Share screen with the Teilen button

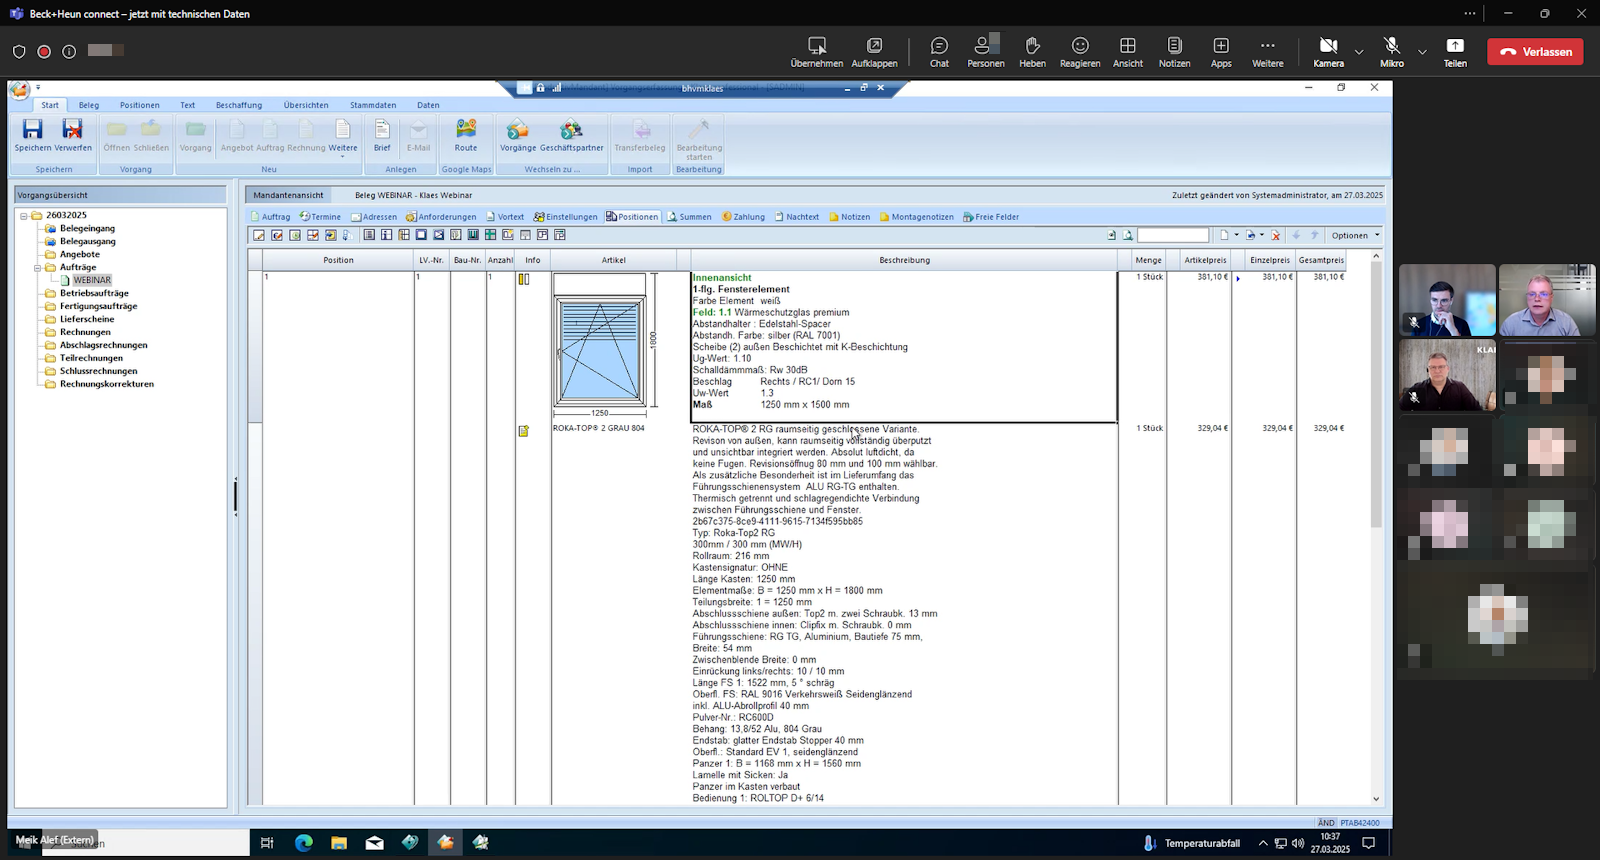tap(1455, 51)
